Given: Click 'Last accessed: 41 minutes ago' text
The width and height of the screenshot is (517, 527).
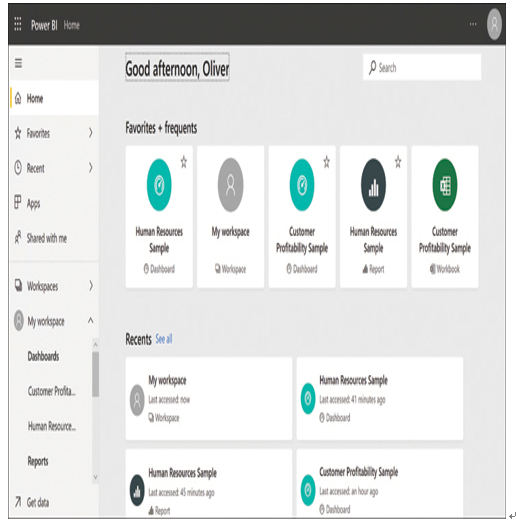Looking at the screenshot, I should (352, 400).
